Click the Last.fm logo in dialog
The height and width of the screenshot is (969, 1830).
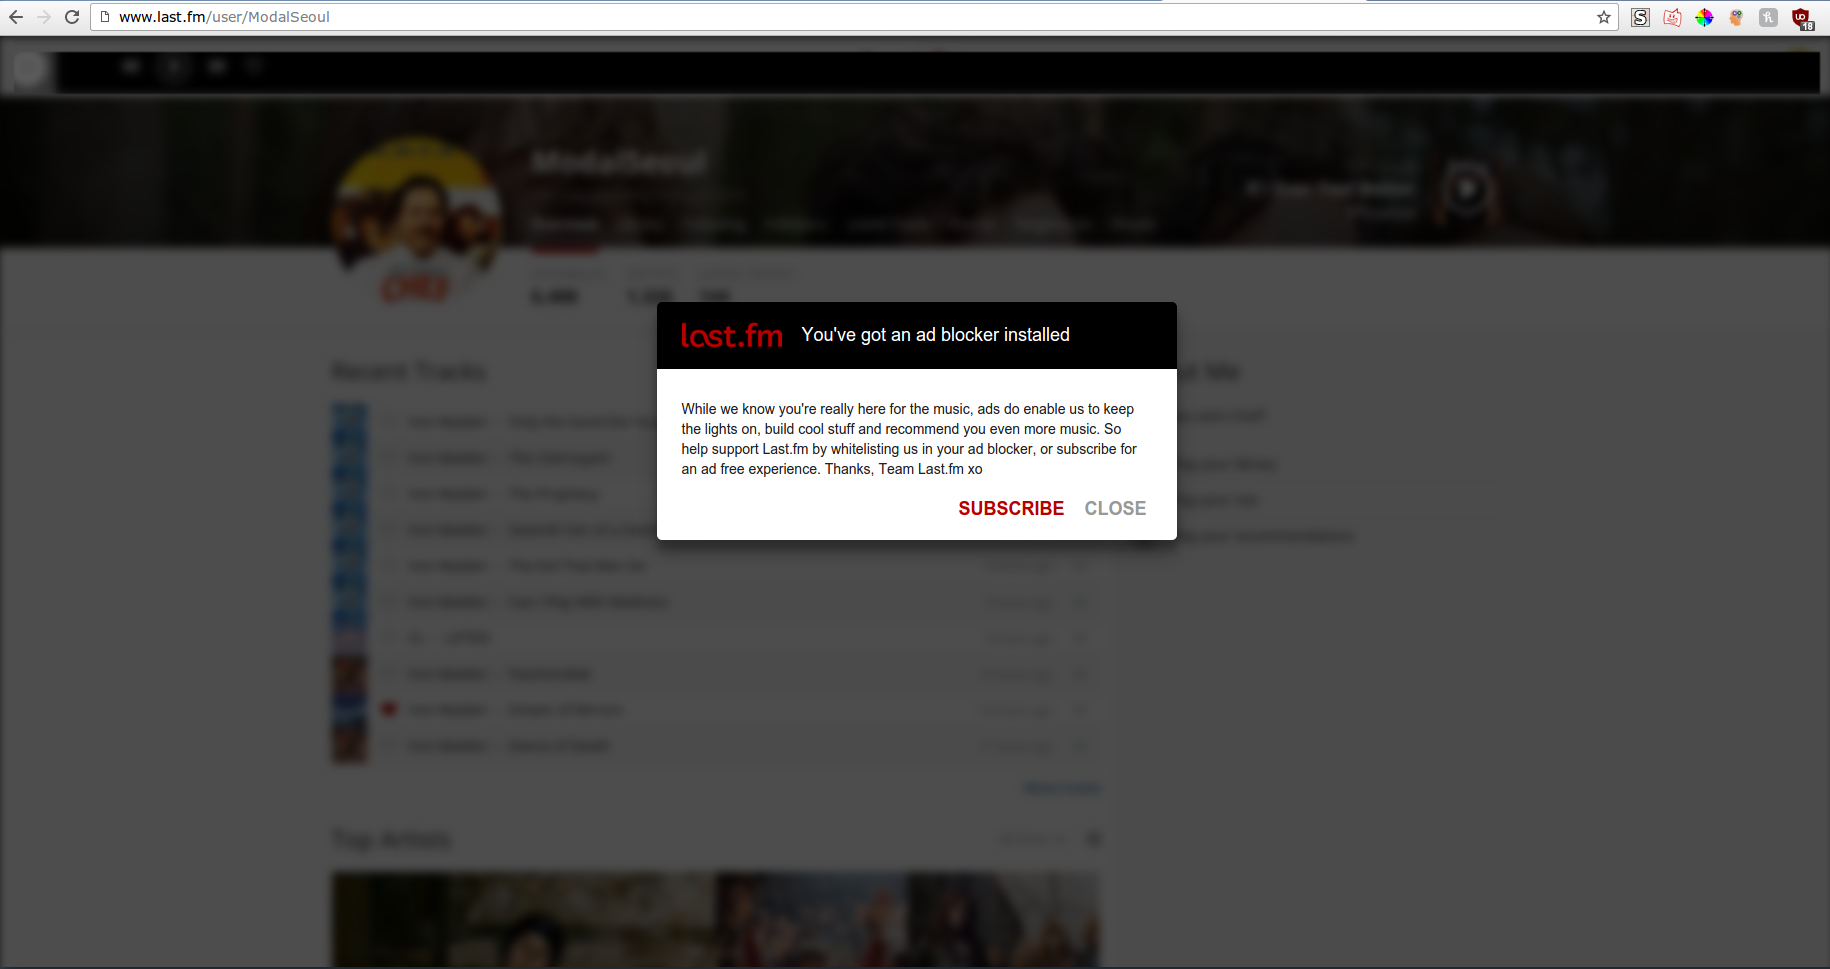pyautogui.click(x=731, y=335)
